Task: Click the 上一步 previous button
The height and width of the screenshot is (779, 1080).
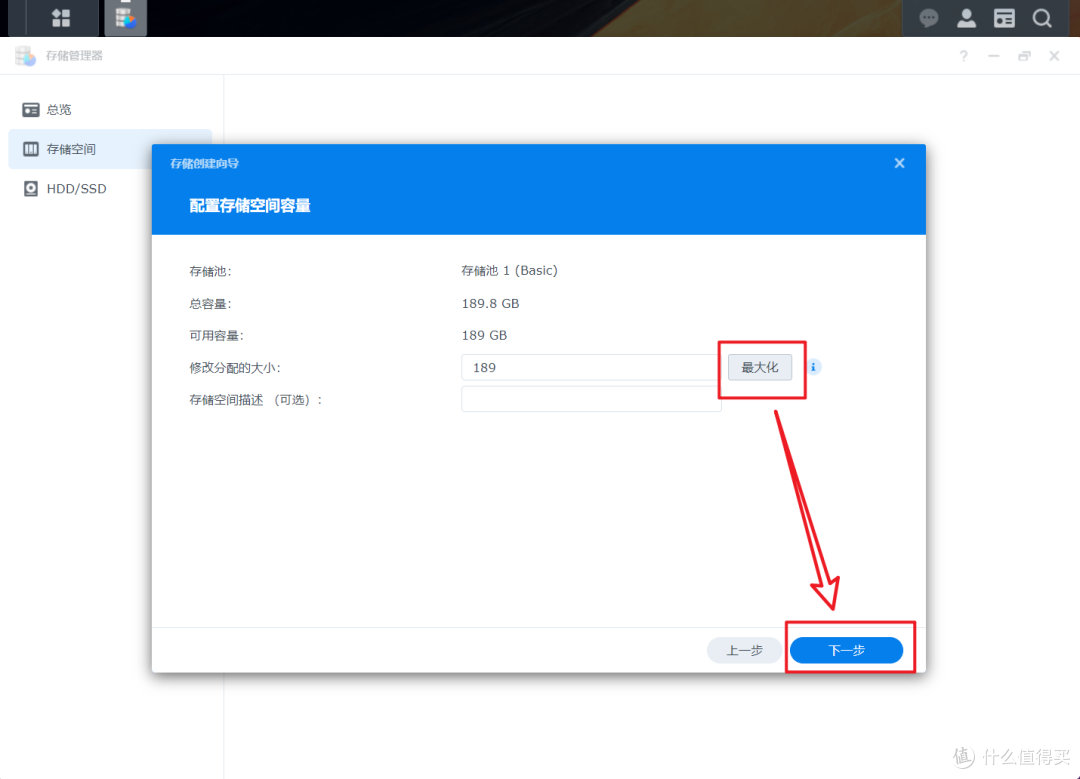Action: pyautogui.click(x=744, y=650)
